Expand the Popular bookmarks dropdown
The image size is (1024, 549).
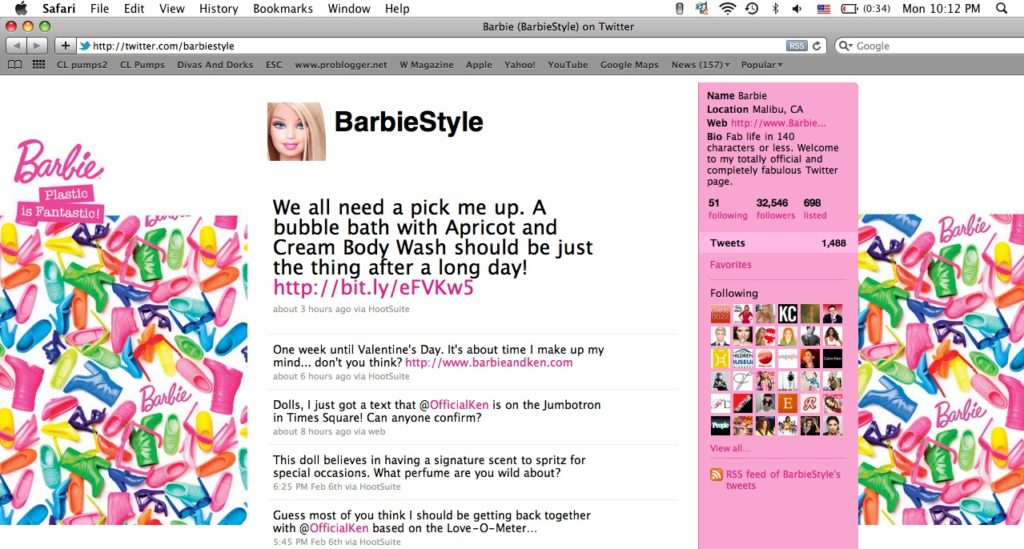pyautogui.click(x=761, y=65)
